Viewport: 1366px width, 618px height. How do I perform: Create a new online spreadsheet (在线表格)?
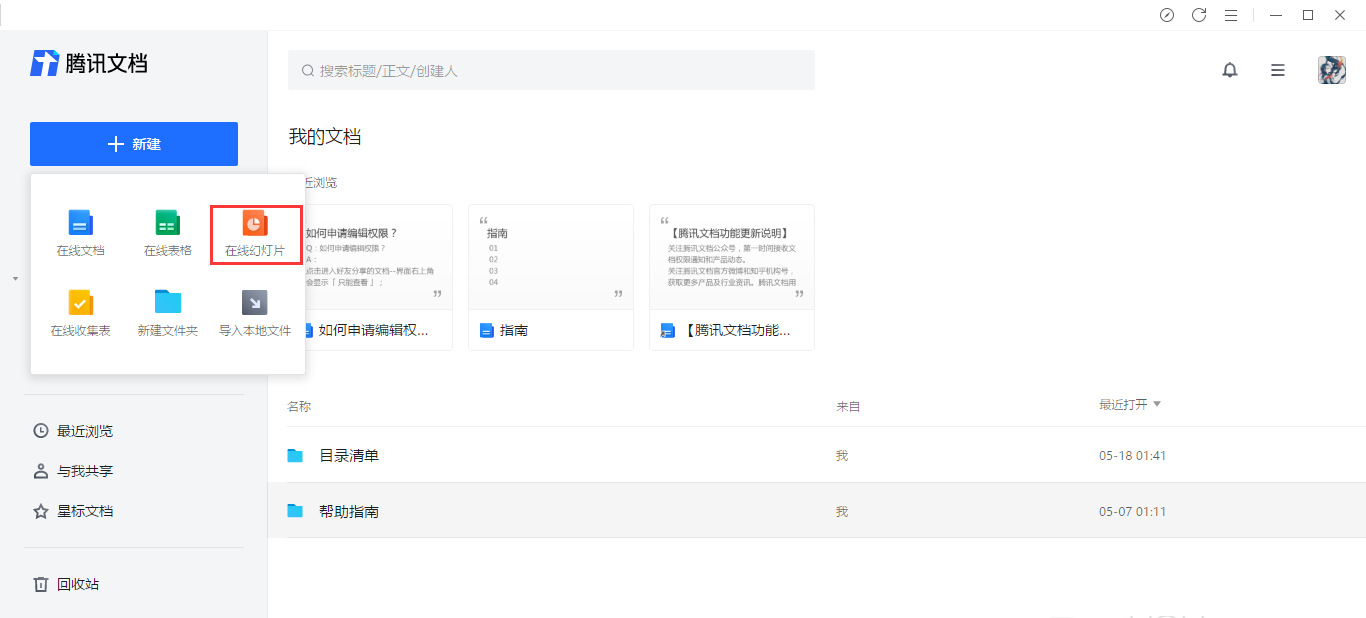click(167, 233)
